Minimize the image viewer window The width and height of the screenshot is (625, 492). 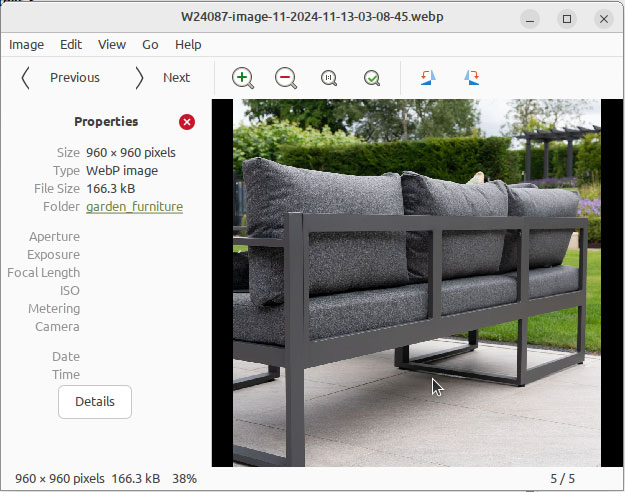pyautogui.click(x=531, y=19)
